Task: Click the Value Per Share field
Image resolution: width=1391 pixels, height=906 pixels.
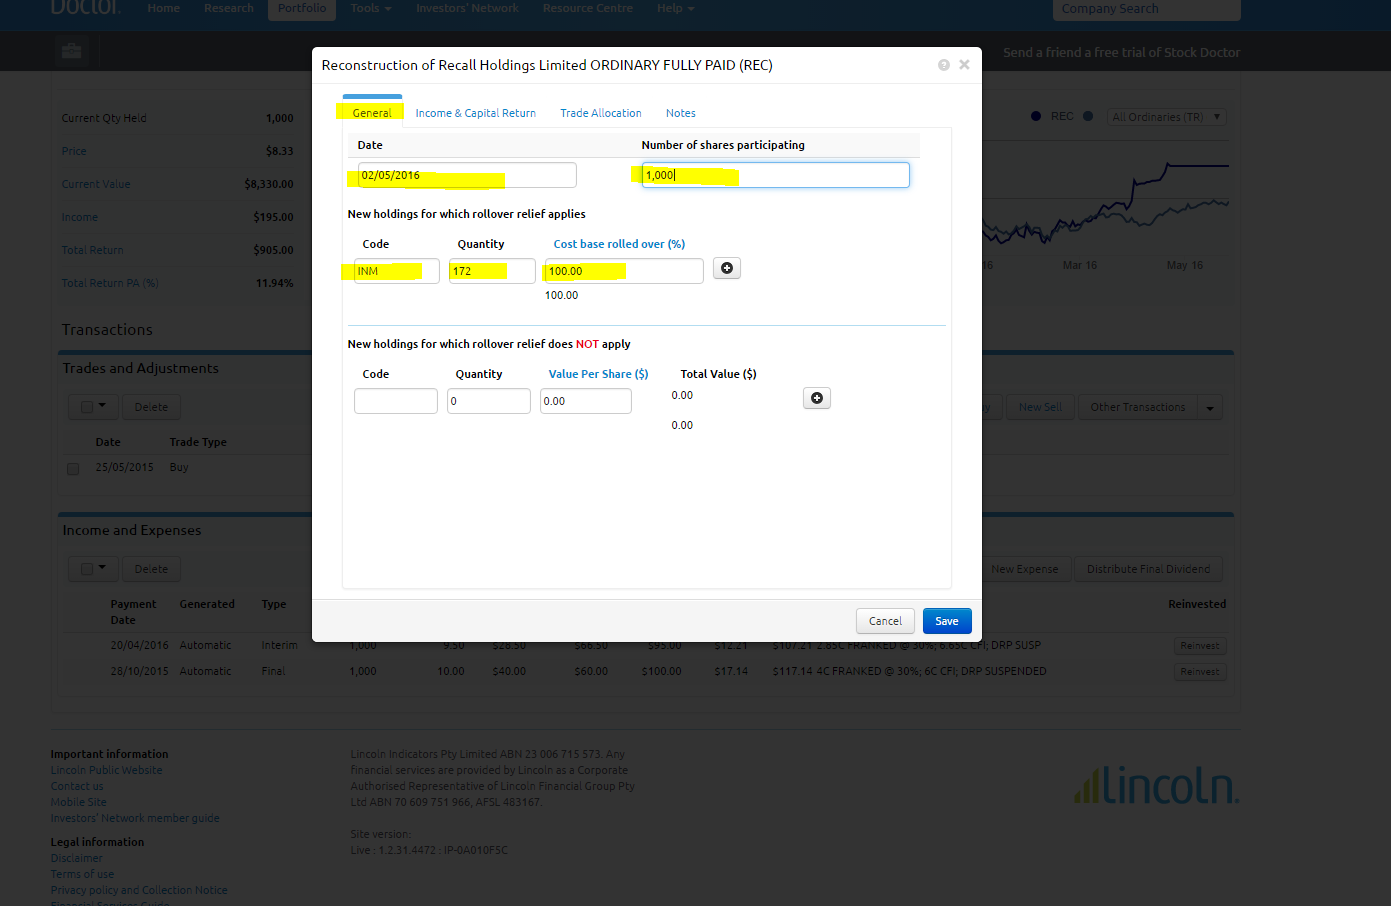Action: click(x=586, y=401)
